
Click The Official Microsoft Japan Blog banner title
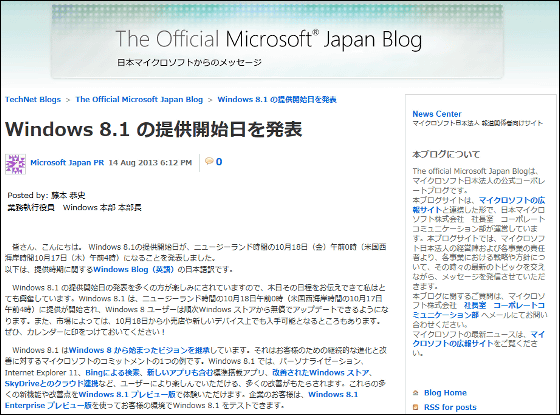tap(269, 39)
